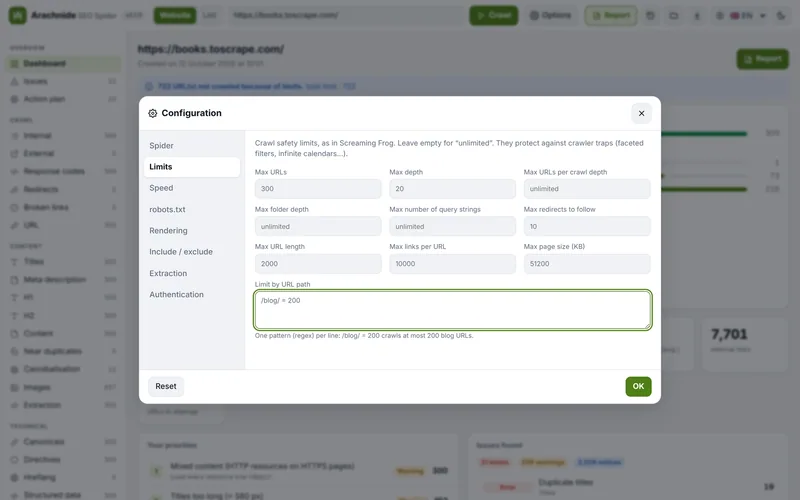Click the URL address field in toolbar
Screen dimensions: 800x500
click(347, 15)
